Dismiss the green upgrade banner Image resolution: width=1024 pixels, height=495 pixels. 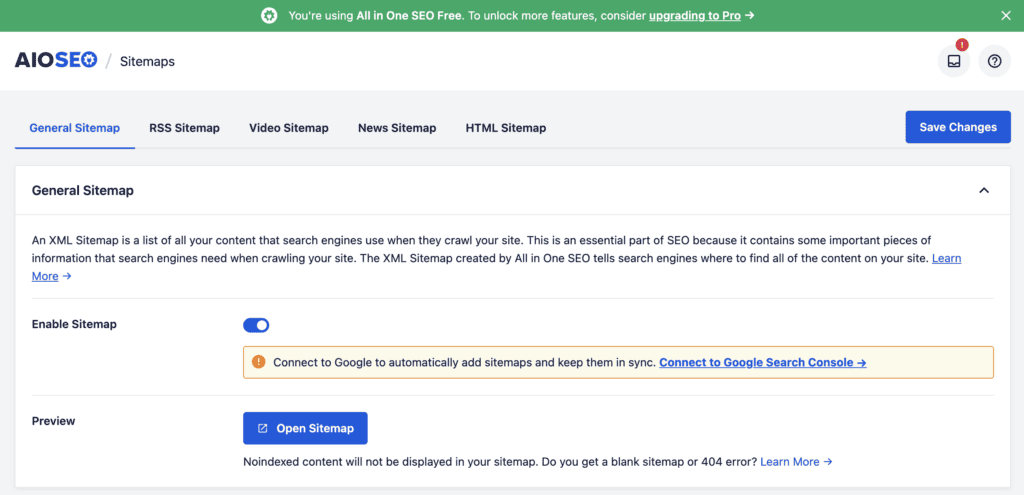point(1006,16)
